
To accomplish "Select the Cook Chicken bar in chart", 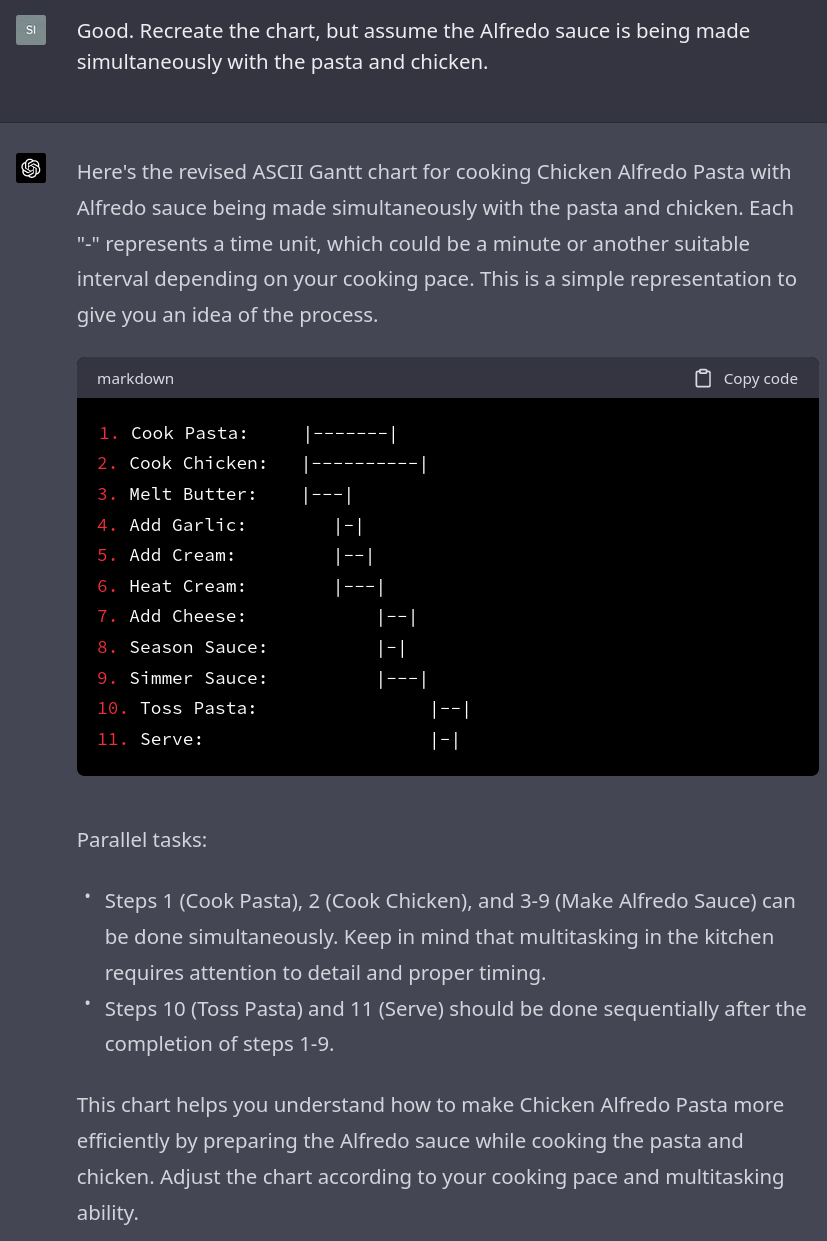I will (366, 464).
